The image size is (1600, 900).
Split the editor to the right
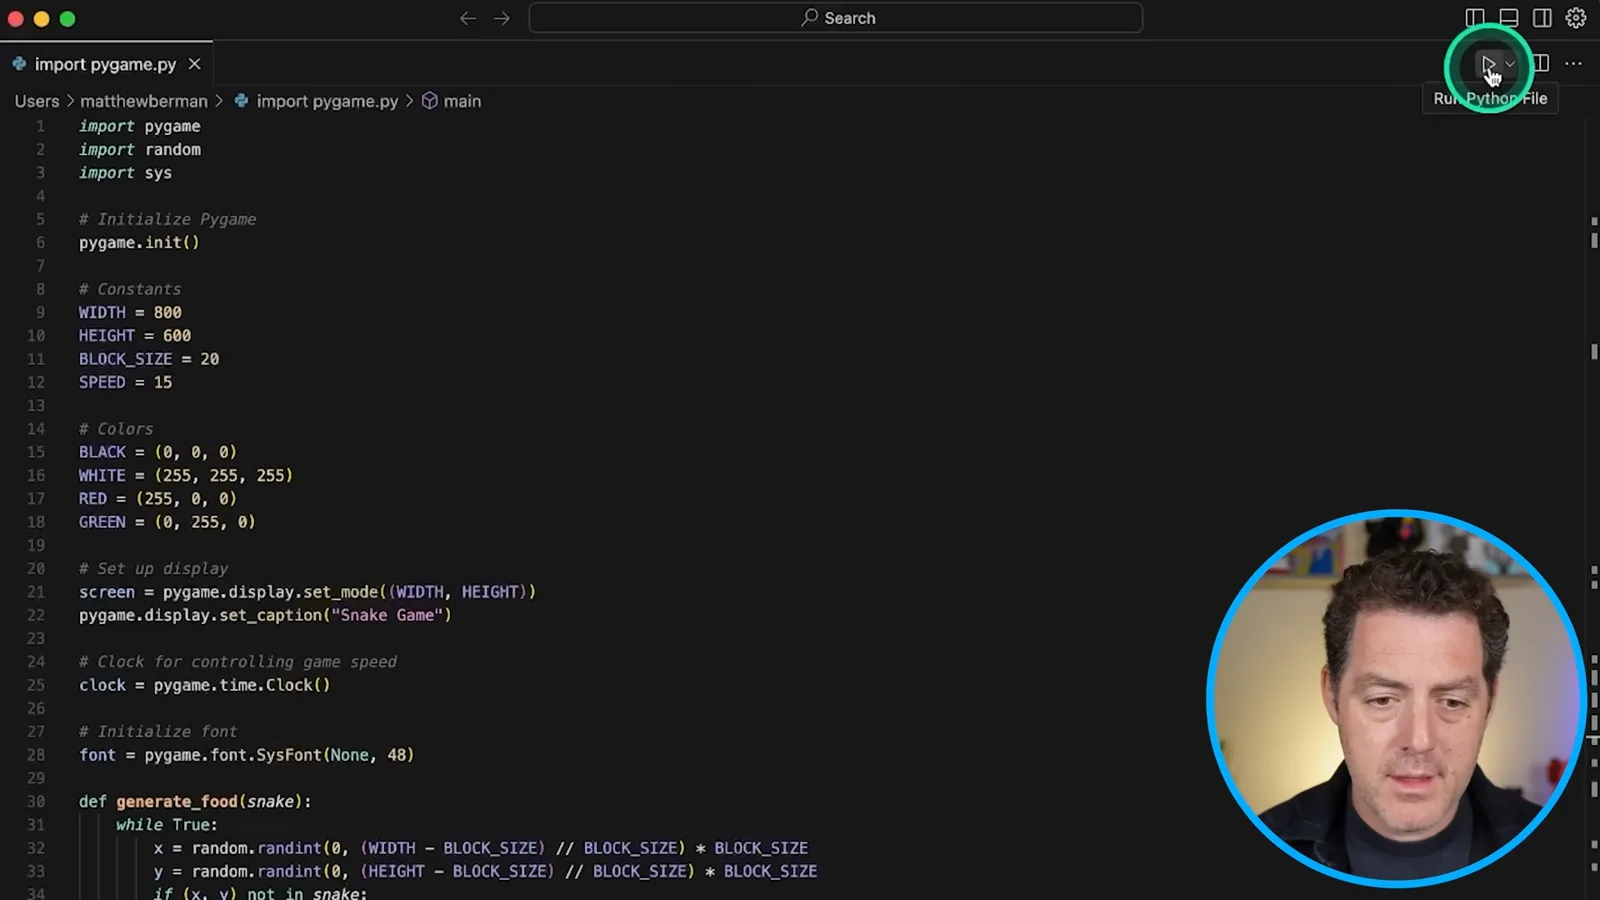point(1541,64)
